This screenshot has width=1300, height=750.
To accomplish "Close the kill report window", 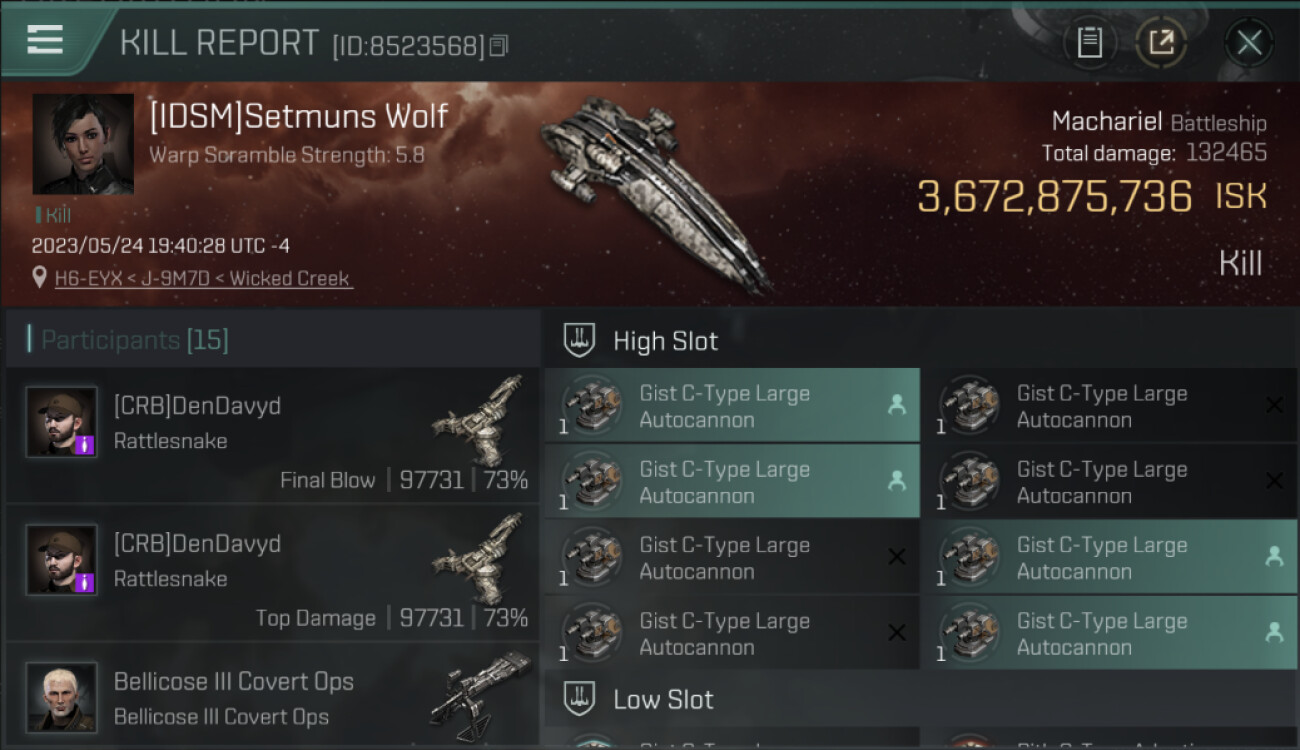I will click(x=1249, y=43).
